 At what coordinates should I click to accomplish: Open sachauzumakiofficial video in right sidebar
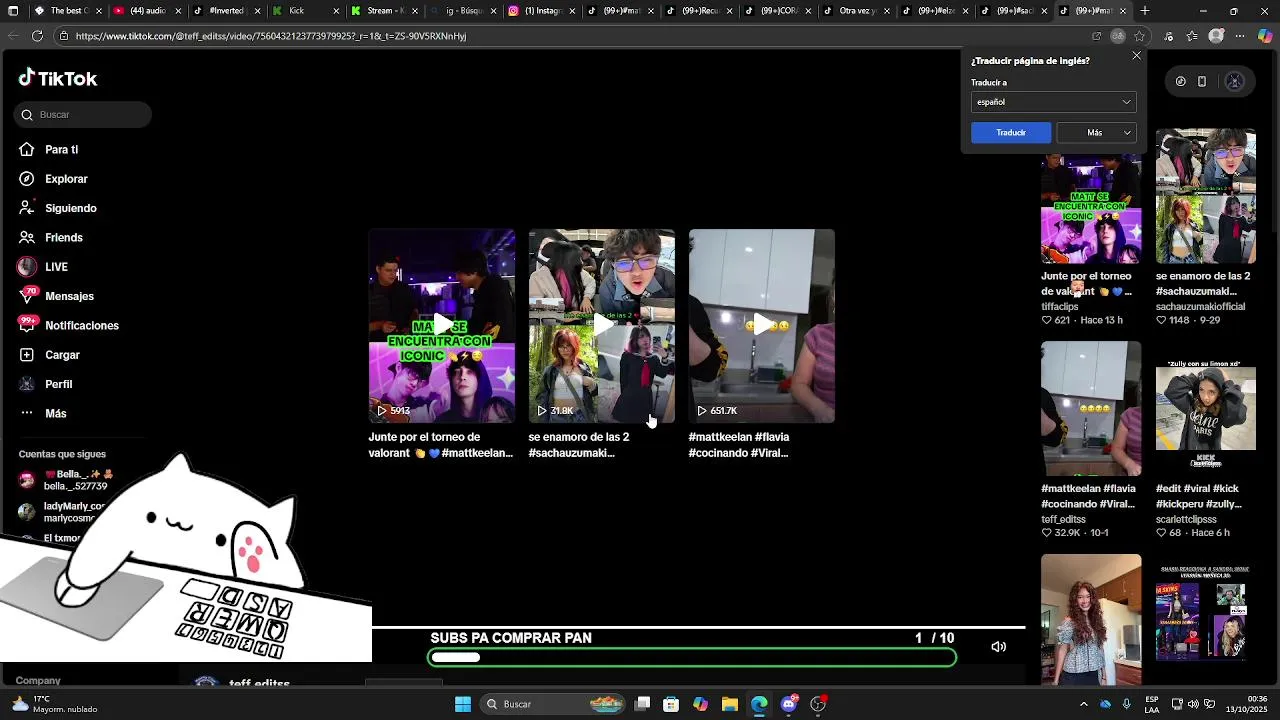click(1206, 196)
